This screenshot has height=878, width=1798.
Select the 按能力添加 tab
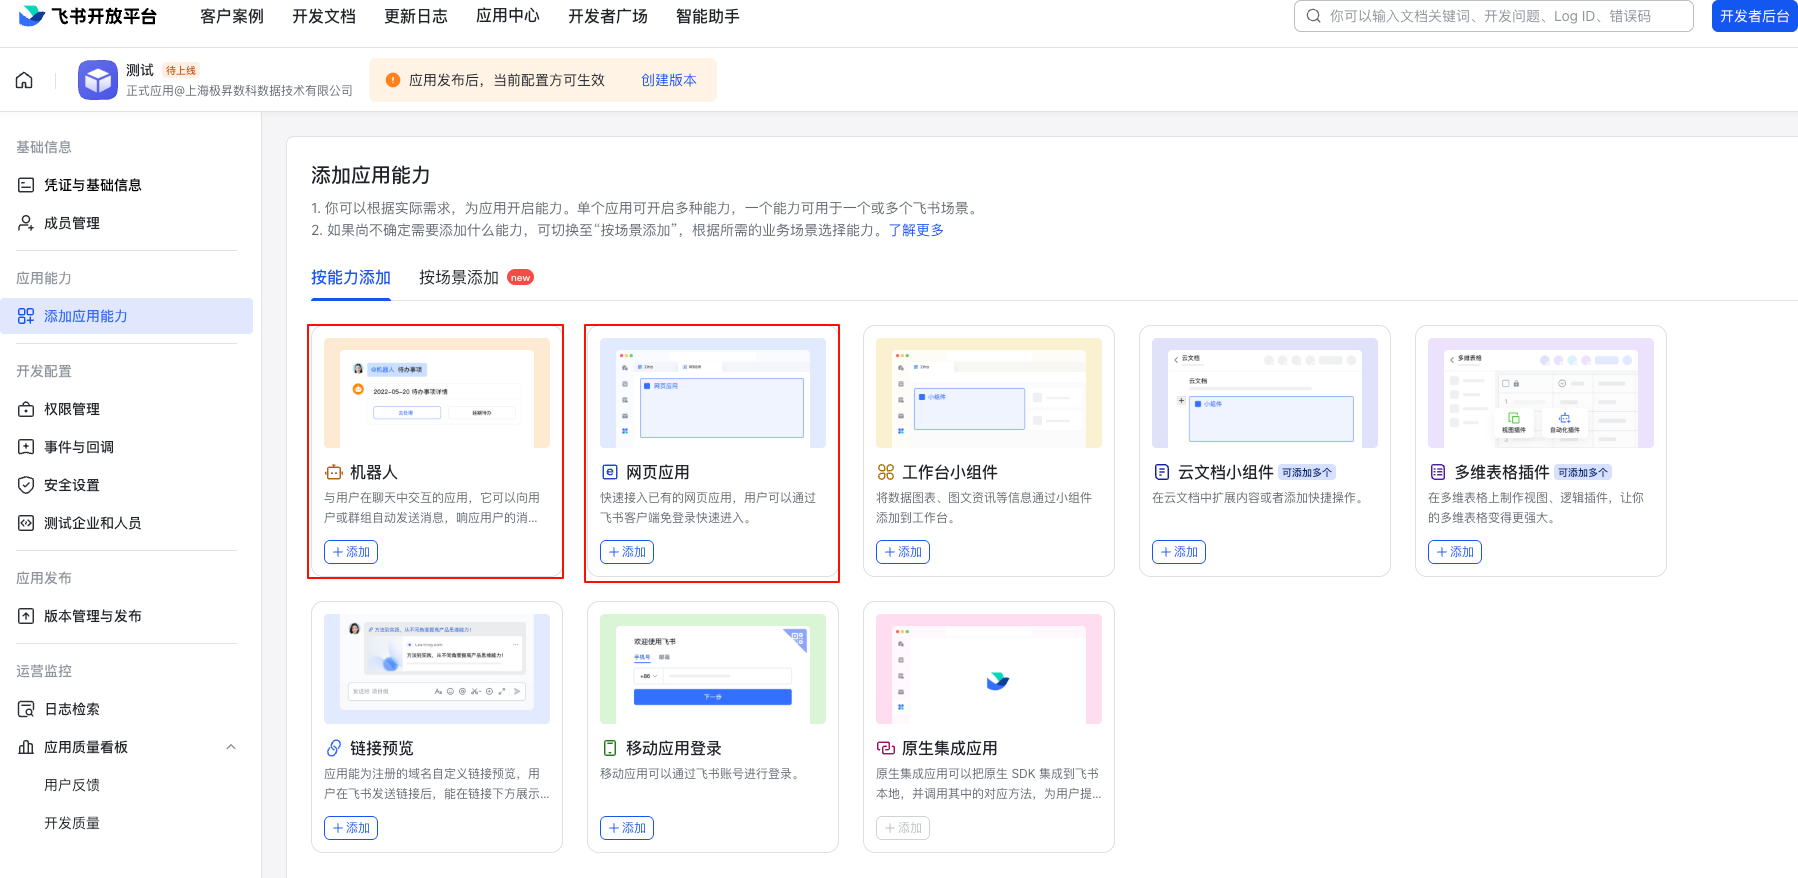pyautogui.click(x=350, y=277)
